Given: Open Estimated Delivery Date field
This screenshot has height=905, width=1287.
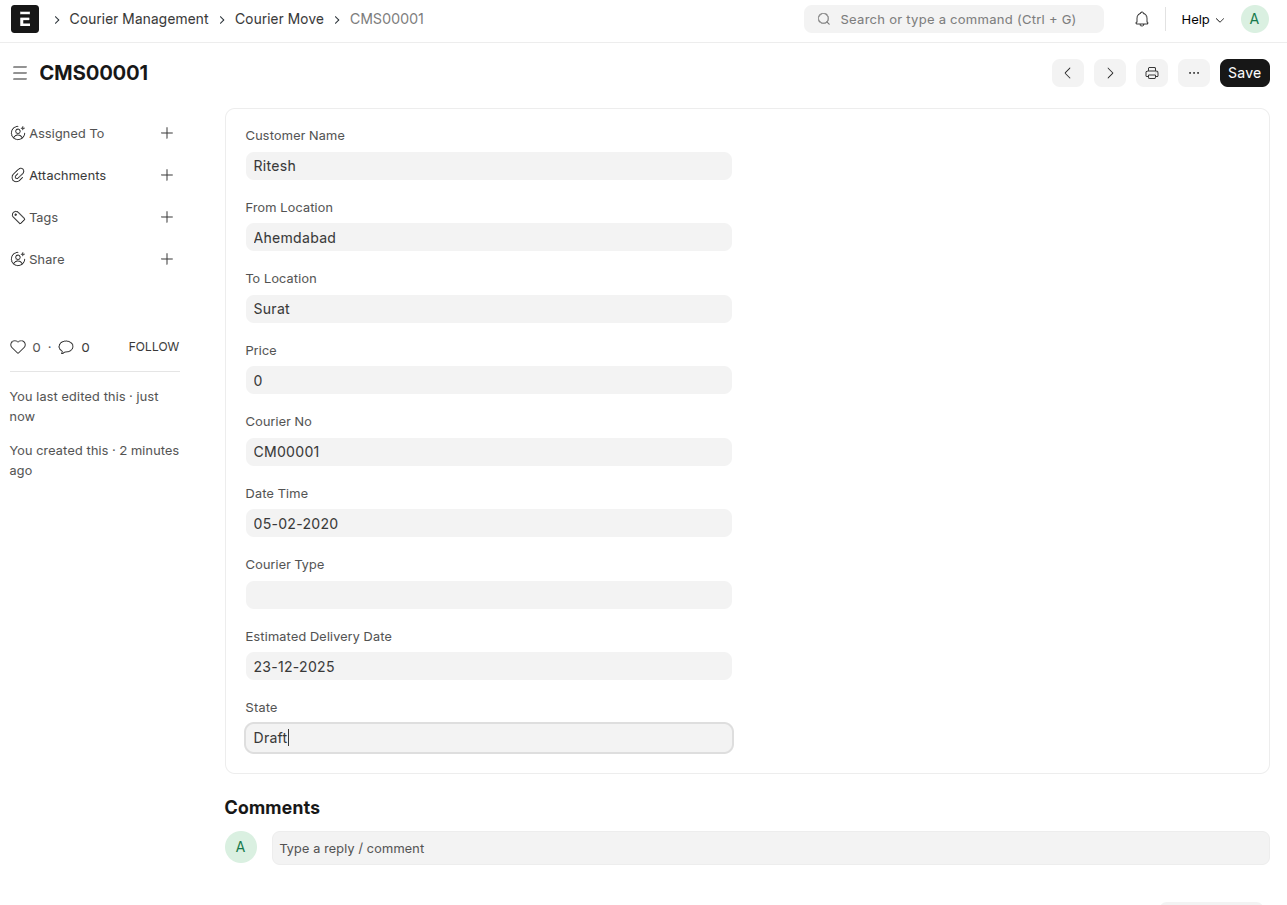Looking at the screenshot, I should pyautogui.click(x=488, y=666).
